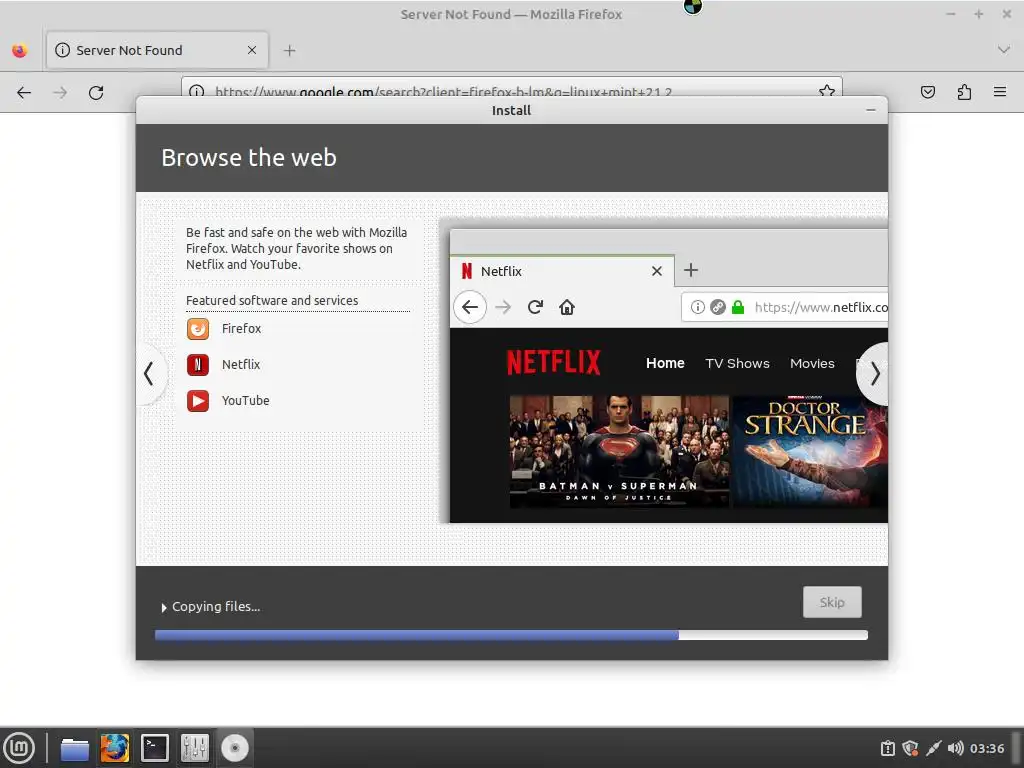Click the YouTube featured software icon

[198, 400]
